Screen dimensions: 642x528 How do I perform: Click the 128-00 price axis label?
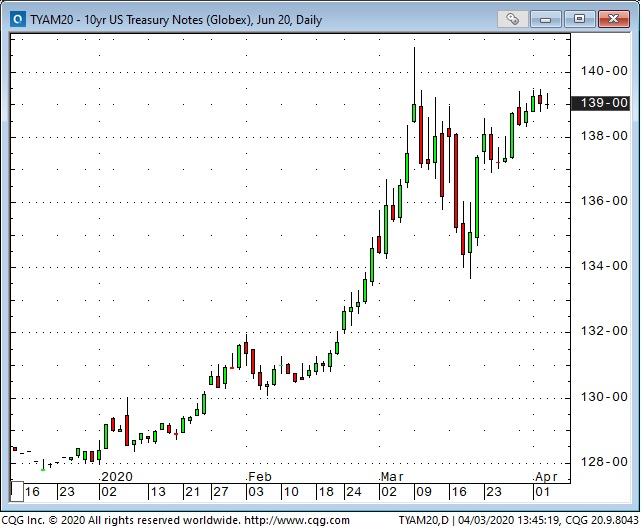604,462
